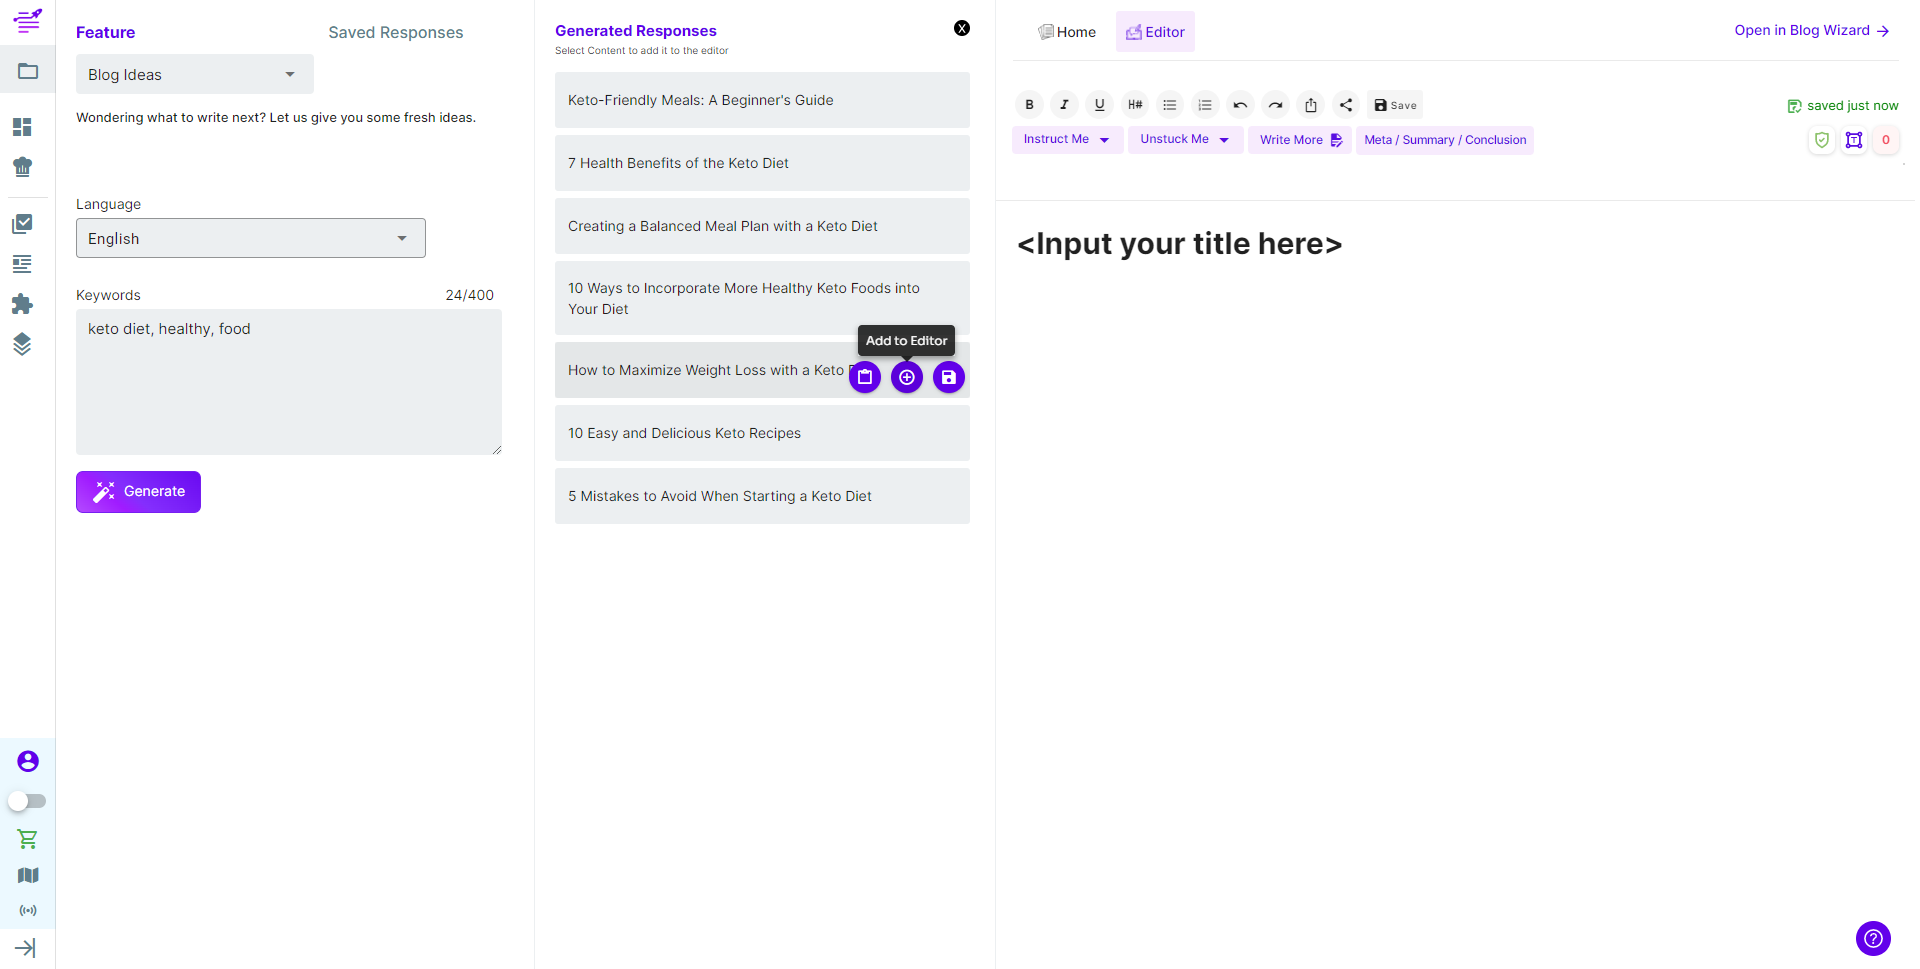The width and height of the screenshot is (1920, 969).
Task: Open the map roadmap icon
Action: pos(28,876)
